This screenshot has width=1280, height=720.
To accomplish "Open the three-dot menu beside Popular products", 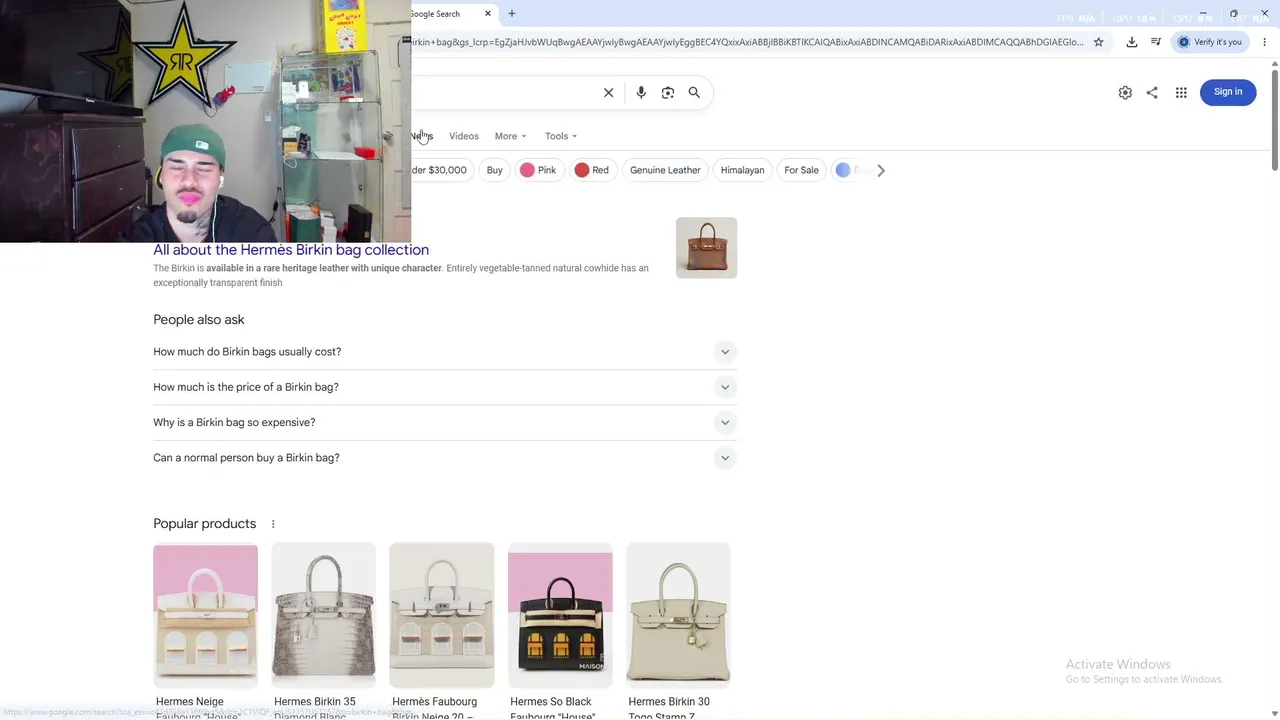I will coord(273,524).
